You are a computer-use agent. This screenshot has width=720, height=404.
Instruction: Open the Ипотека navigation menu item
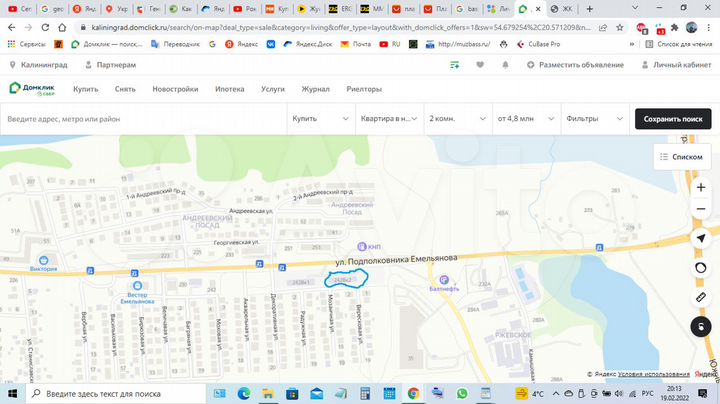230,89
